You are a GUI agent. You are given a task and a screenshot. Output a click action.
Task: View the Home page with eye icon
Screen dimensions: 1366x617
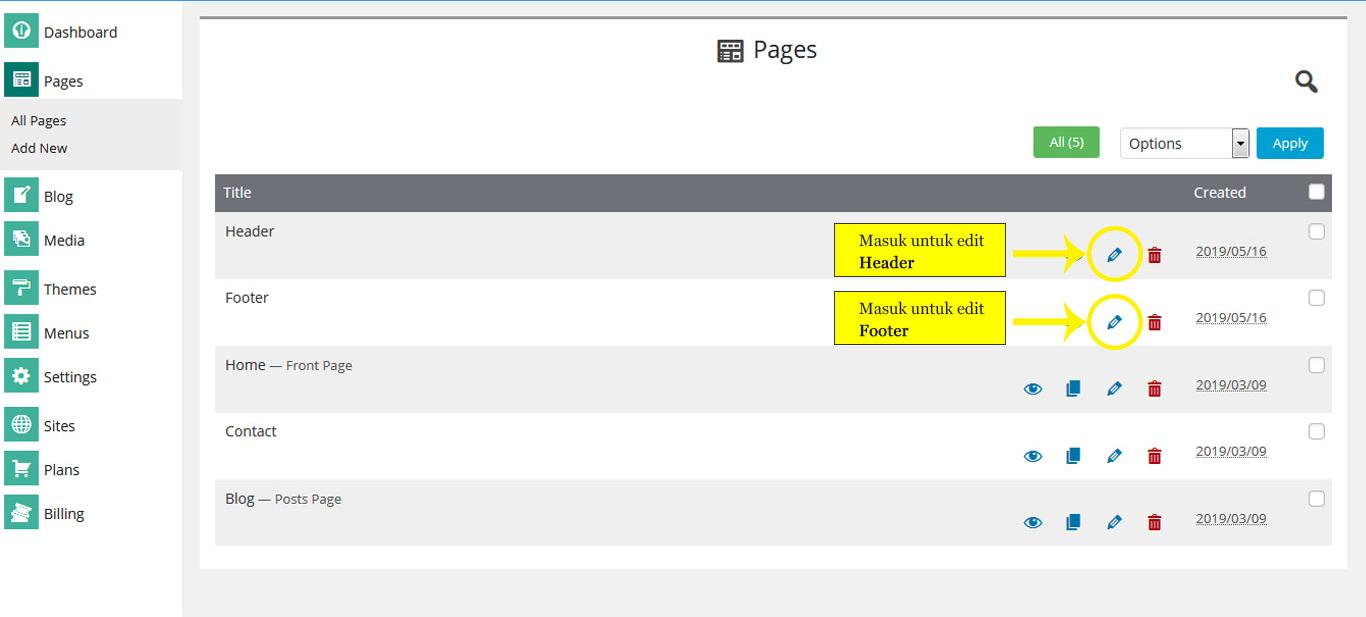pos(1033,389)
